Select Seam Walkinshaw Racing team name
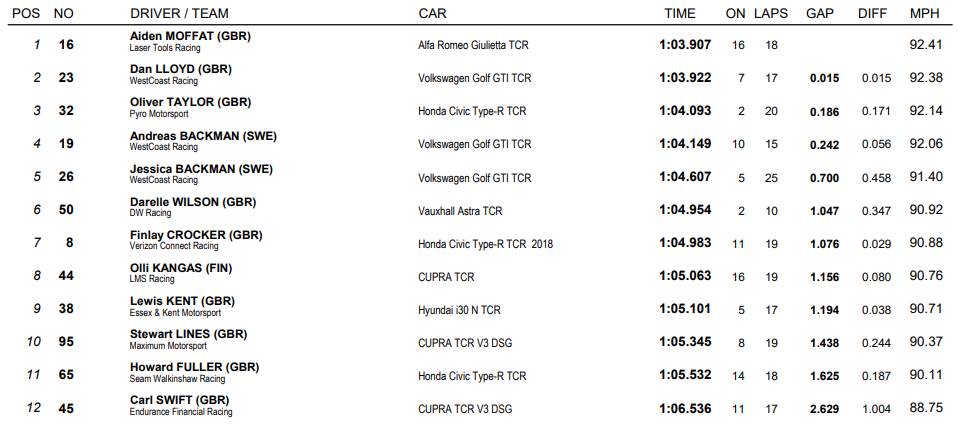 [x=177, y=379]
